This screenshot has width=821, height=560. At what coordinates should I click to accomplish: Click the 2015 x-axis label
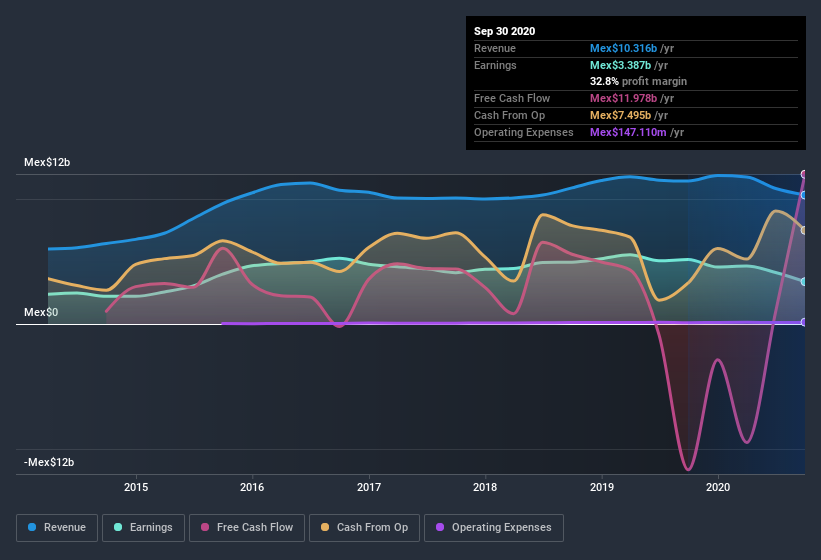coord(136,487)
